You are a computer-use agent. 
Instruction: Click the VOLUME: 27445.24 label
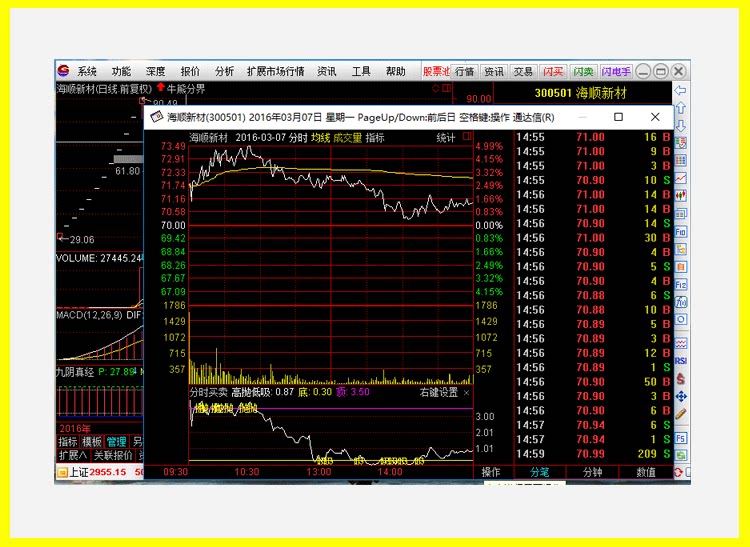coord(99,258)
